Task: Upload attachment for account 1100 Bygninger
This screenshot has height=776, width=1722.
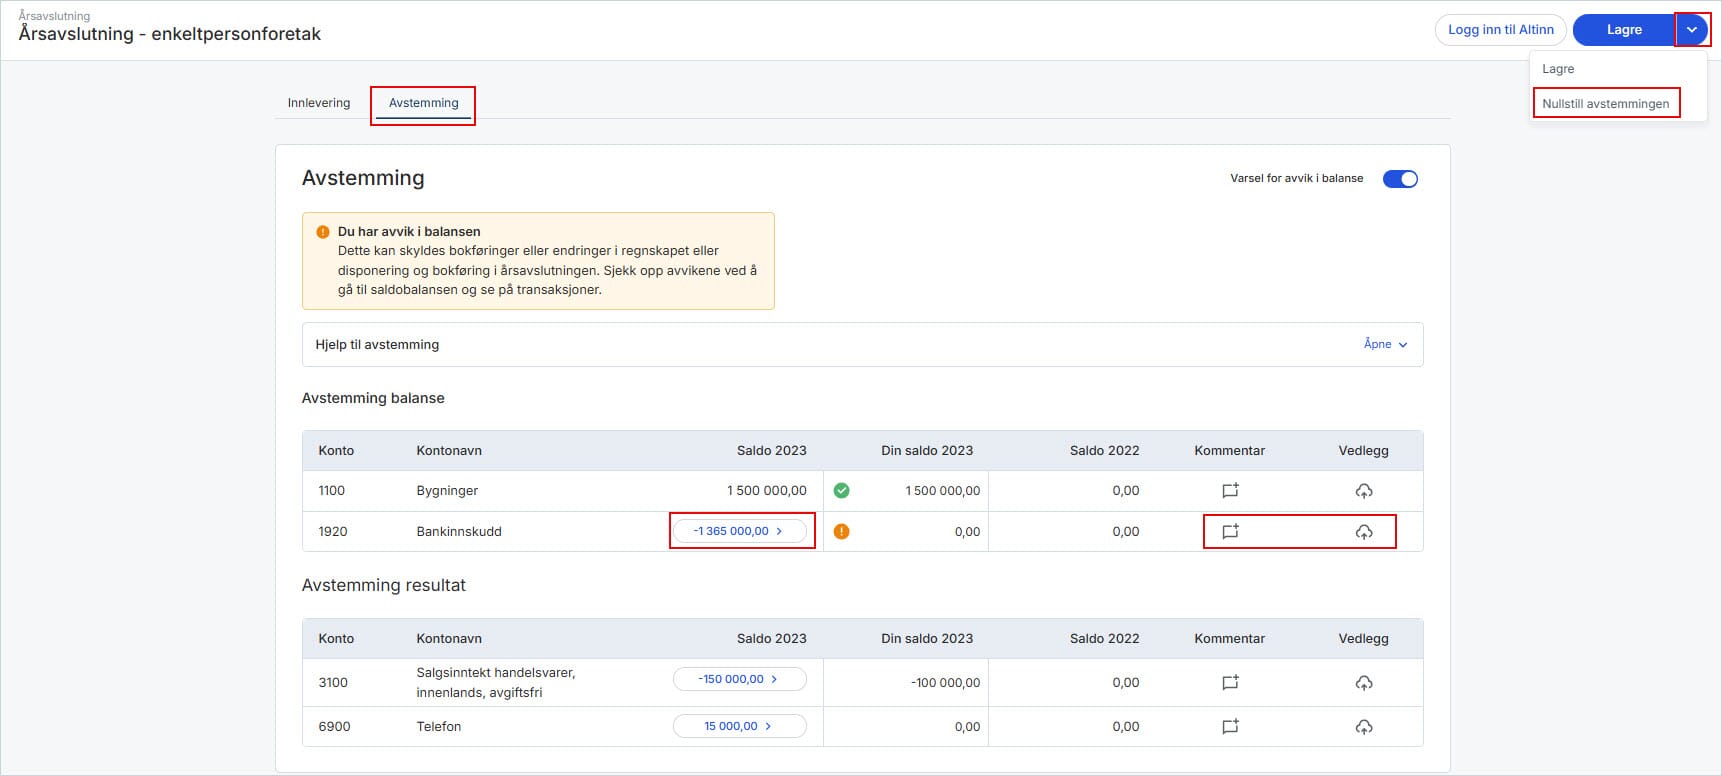Action: point(1363,491)
